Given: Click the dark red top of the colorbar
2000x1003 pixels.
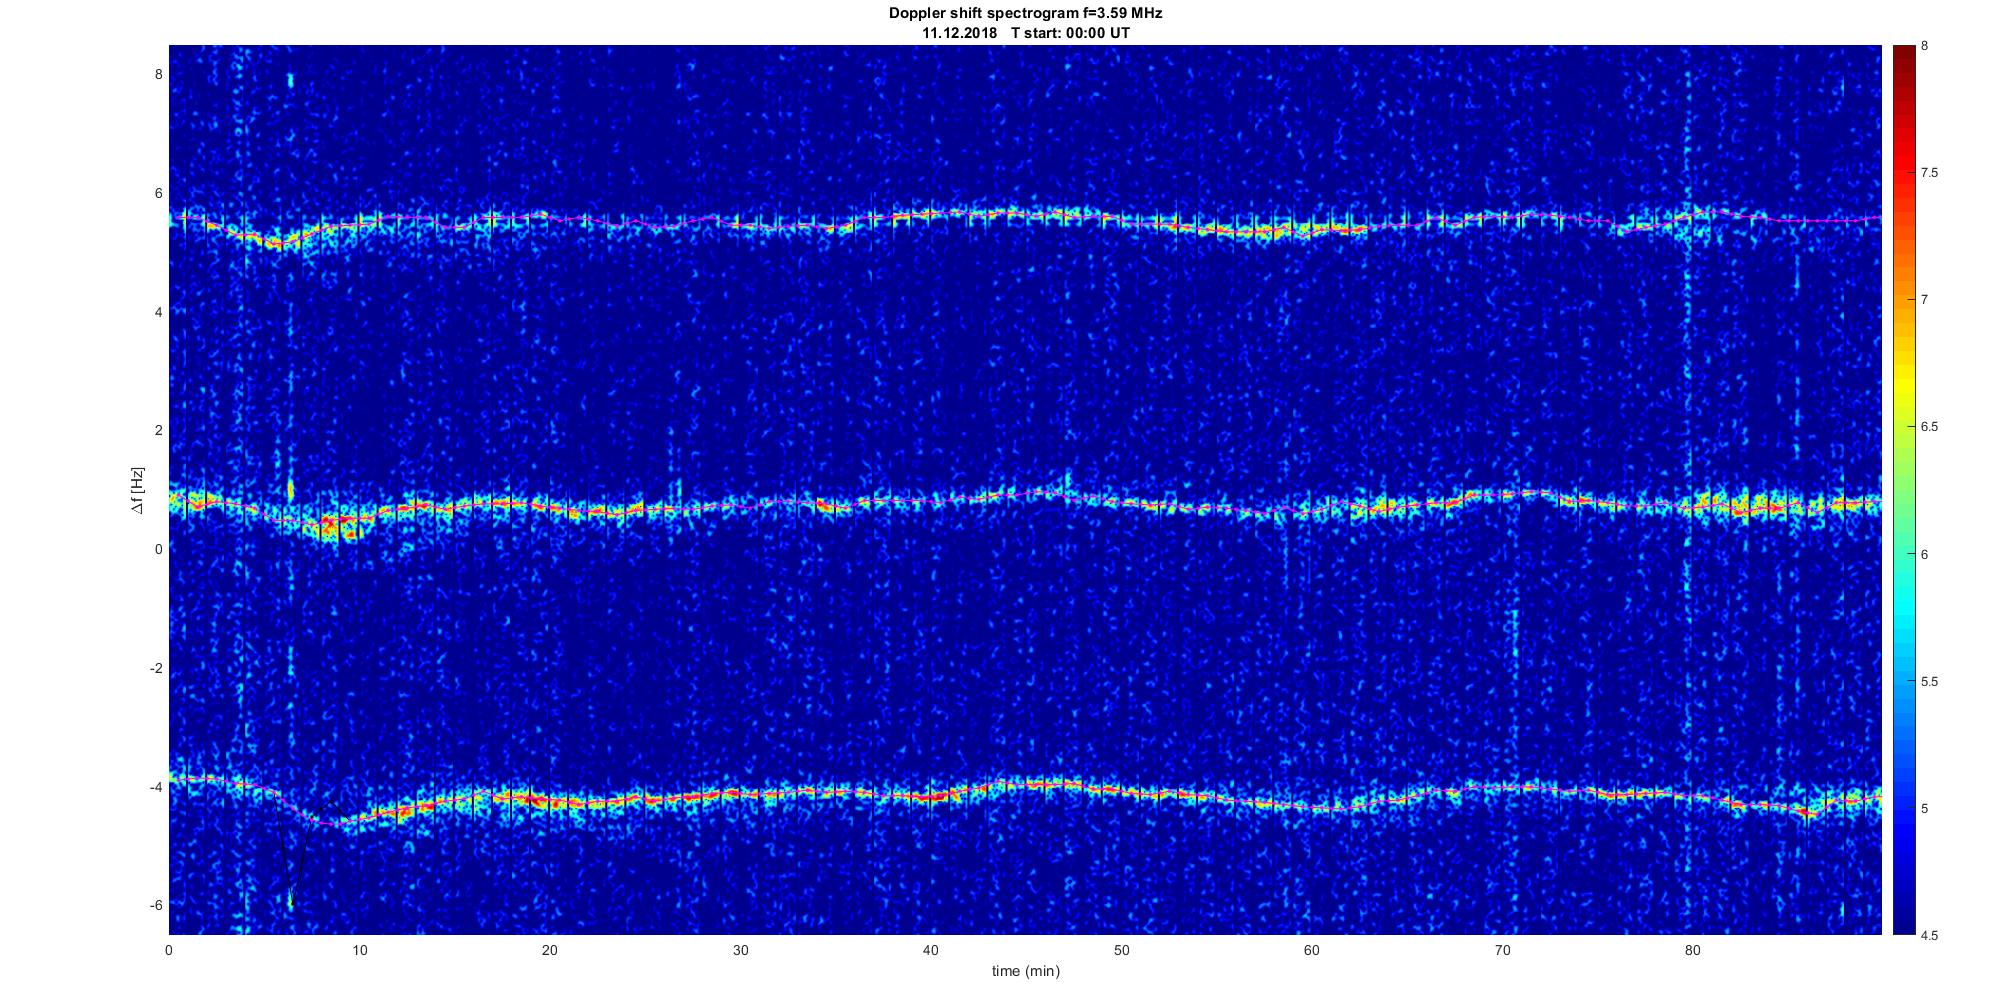Looking at the screenshot, I should pyautogui.click(x=1903, y=56).
